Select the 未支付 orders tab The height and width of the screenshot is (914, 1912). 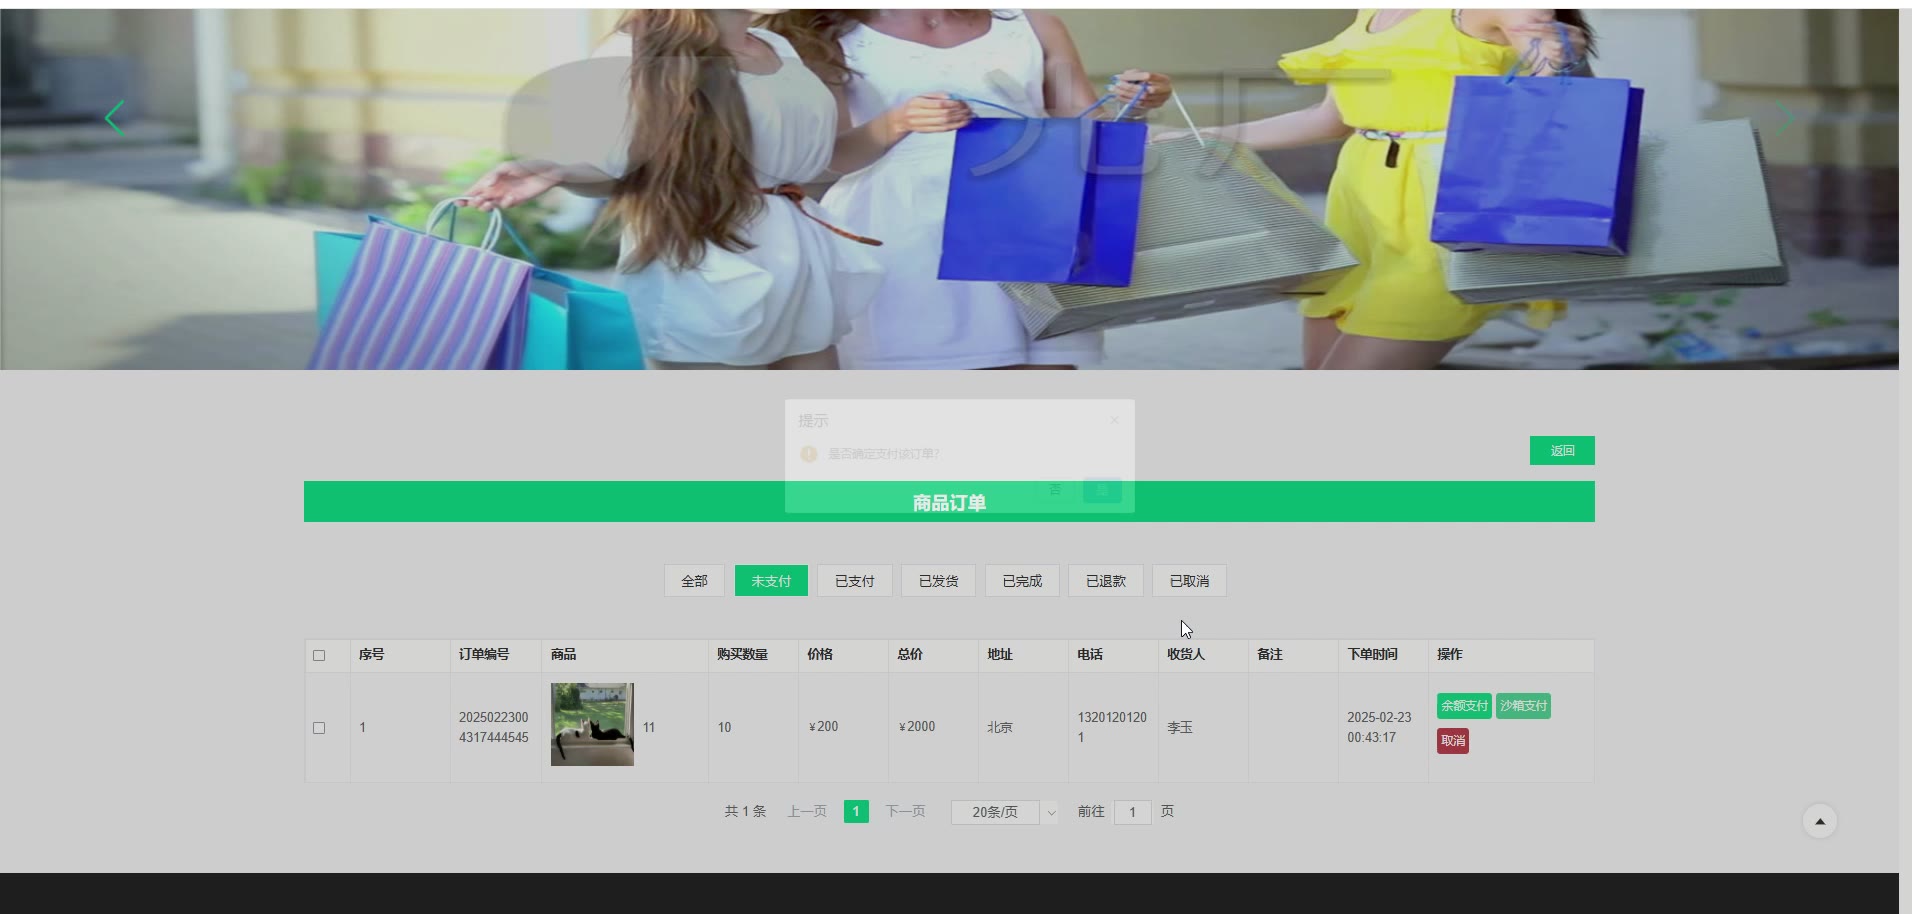tap(771, 581)
